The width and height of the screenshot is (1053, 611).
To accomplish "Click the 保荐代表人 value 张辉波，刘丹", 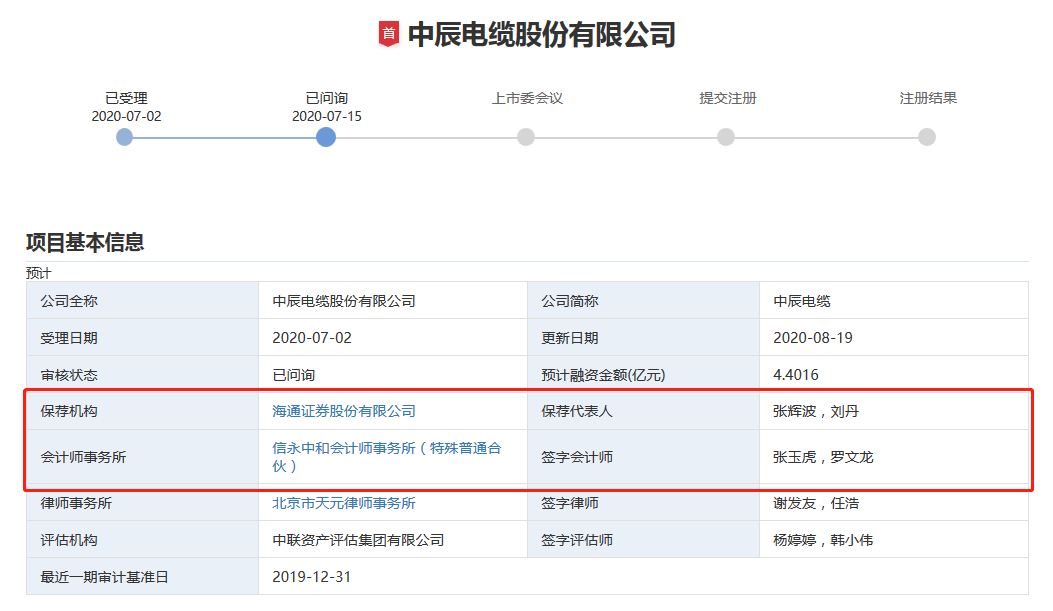I will coord(816,411).
